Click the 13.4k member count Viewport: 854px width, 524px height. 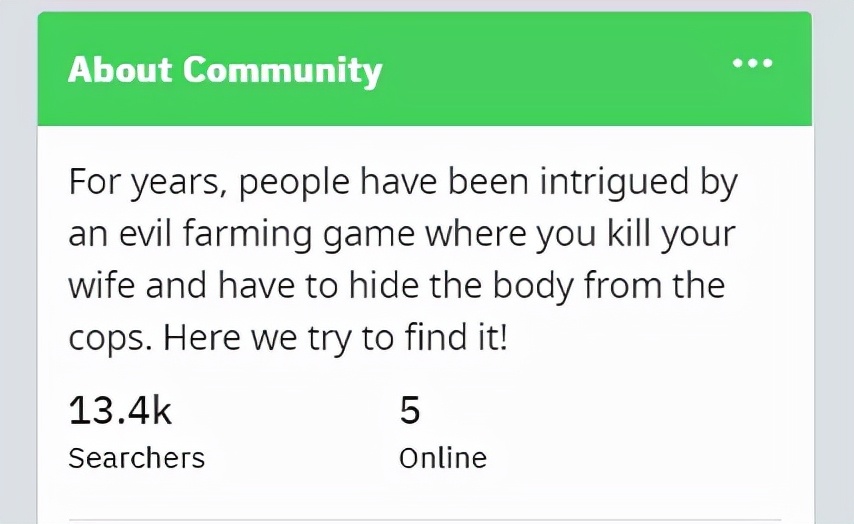(x=120, y=410)
